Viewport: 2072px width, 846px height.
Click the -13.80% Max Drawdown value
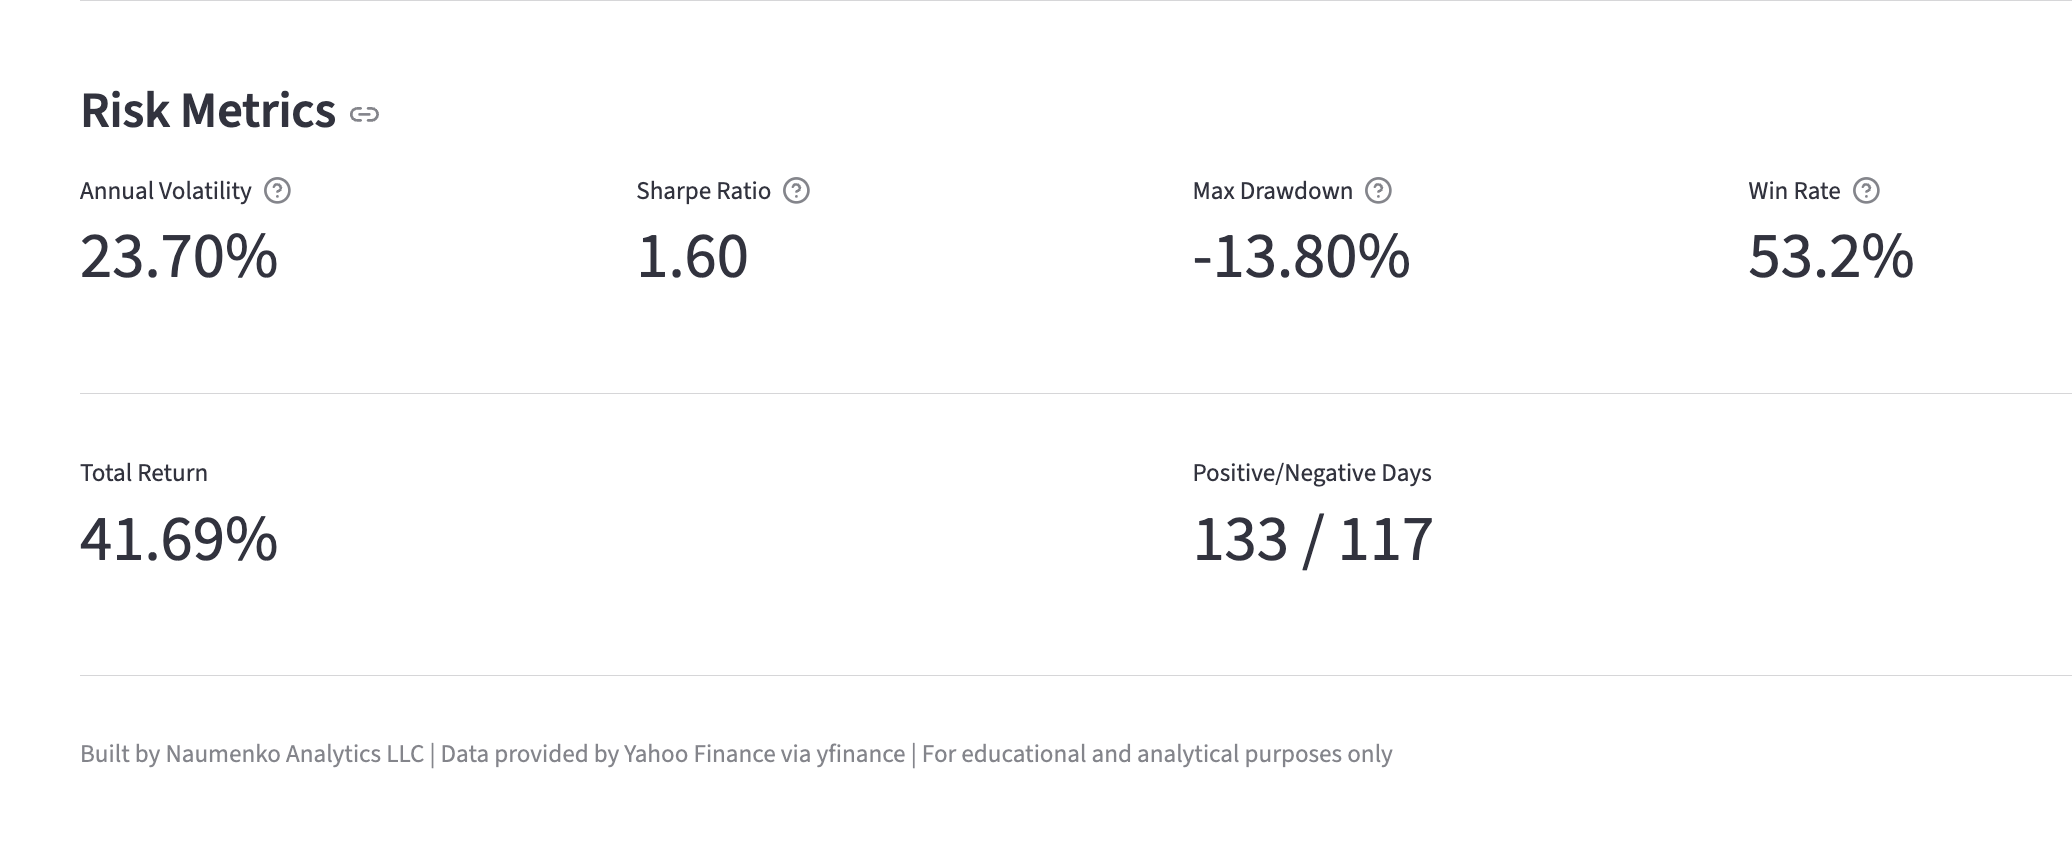(x=1301, y=257)
